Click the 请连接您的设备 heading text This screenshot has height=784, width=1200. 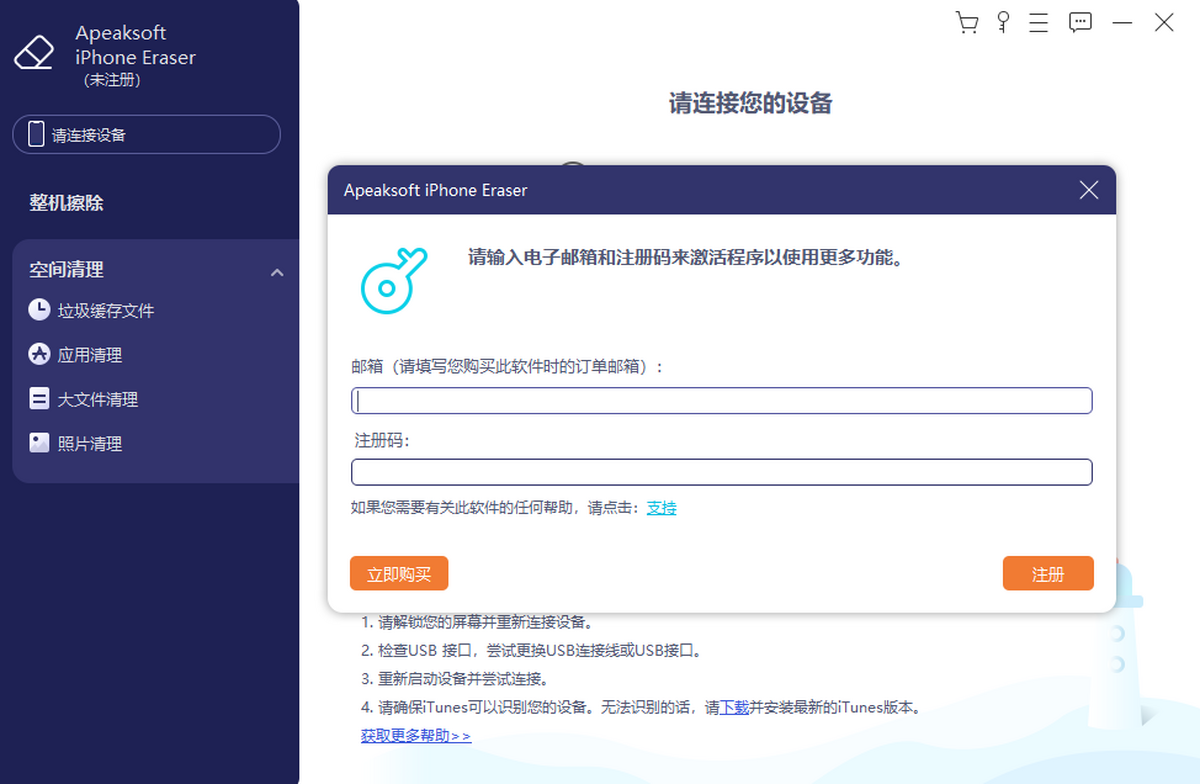tap(750, 103)
